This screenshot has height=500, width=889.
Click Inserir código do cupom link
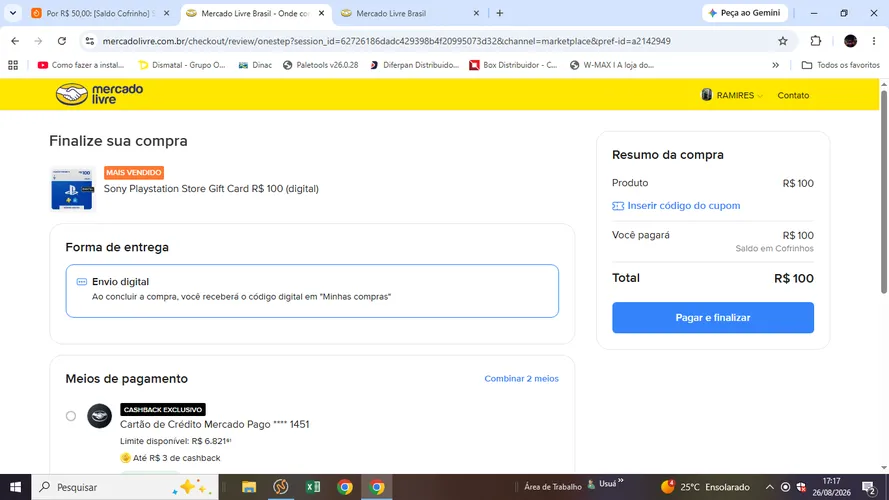tap(683, 206)
